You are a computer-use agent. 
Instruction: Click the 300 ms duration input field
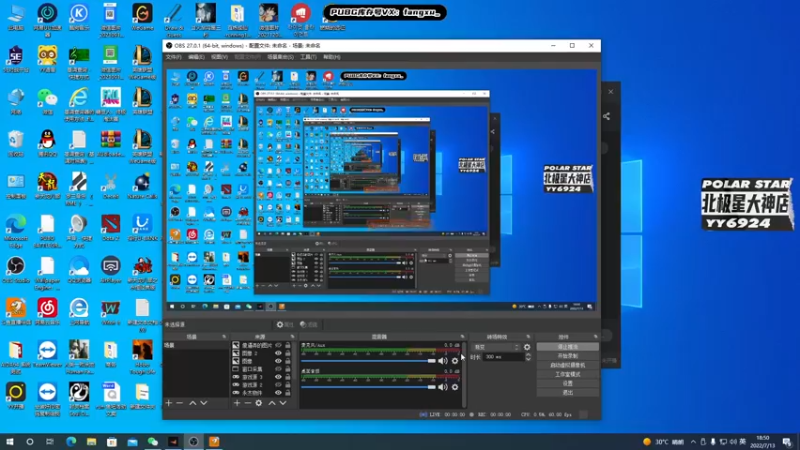pos(504,357)
